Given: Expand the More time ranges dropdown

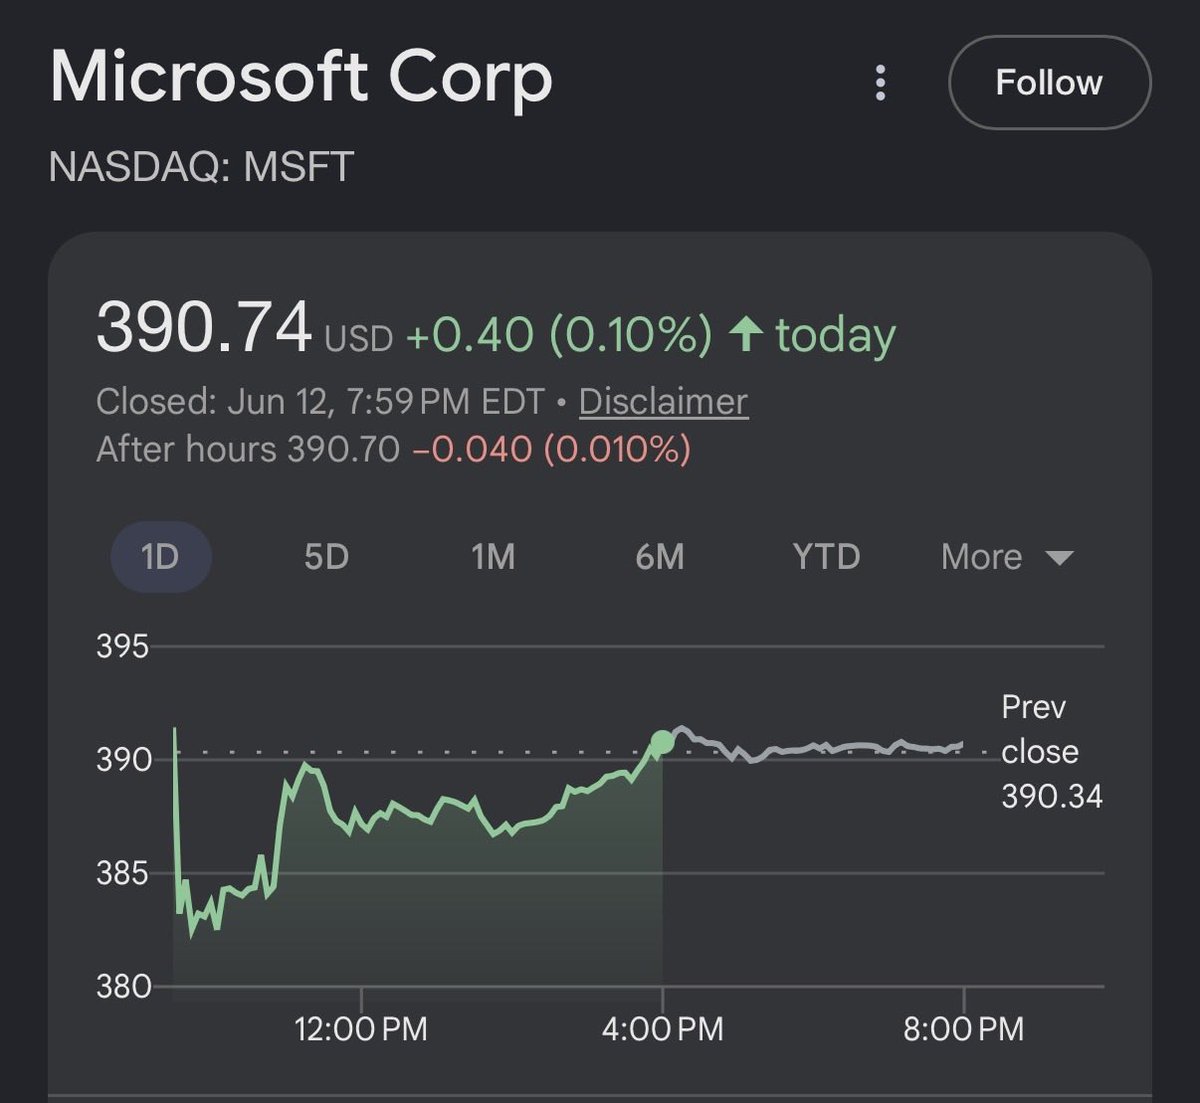Looking at the screenshot, I should (1006, 556).
